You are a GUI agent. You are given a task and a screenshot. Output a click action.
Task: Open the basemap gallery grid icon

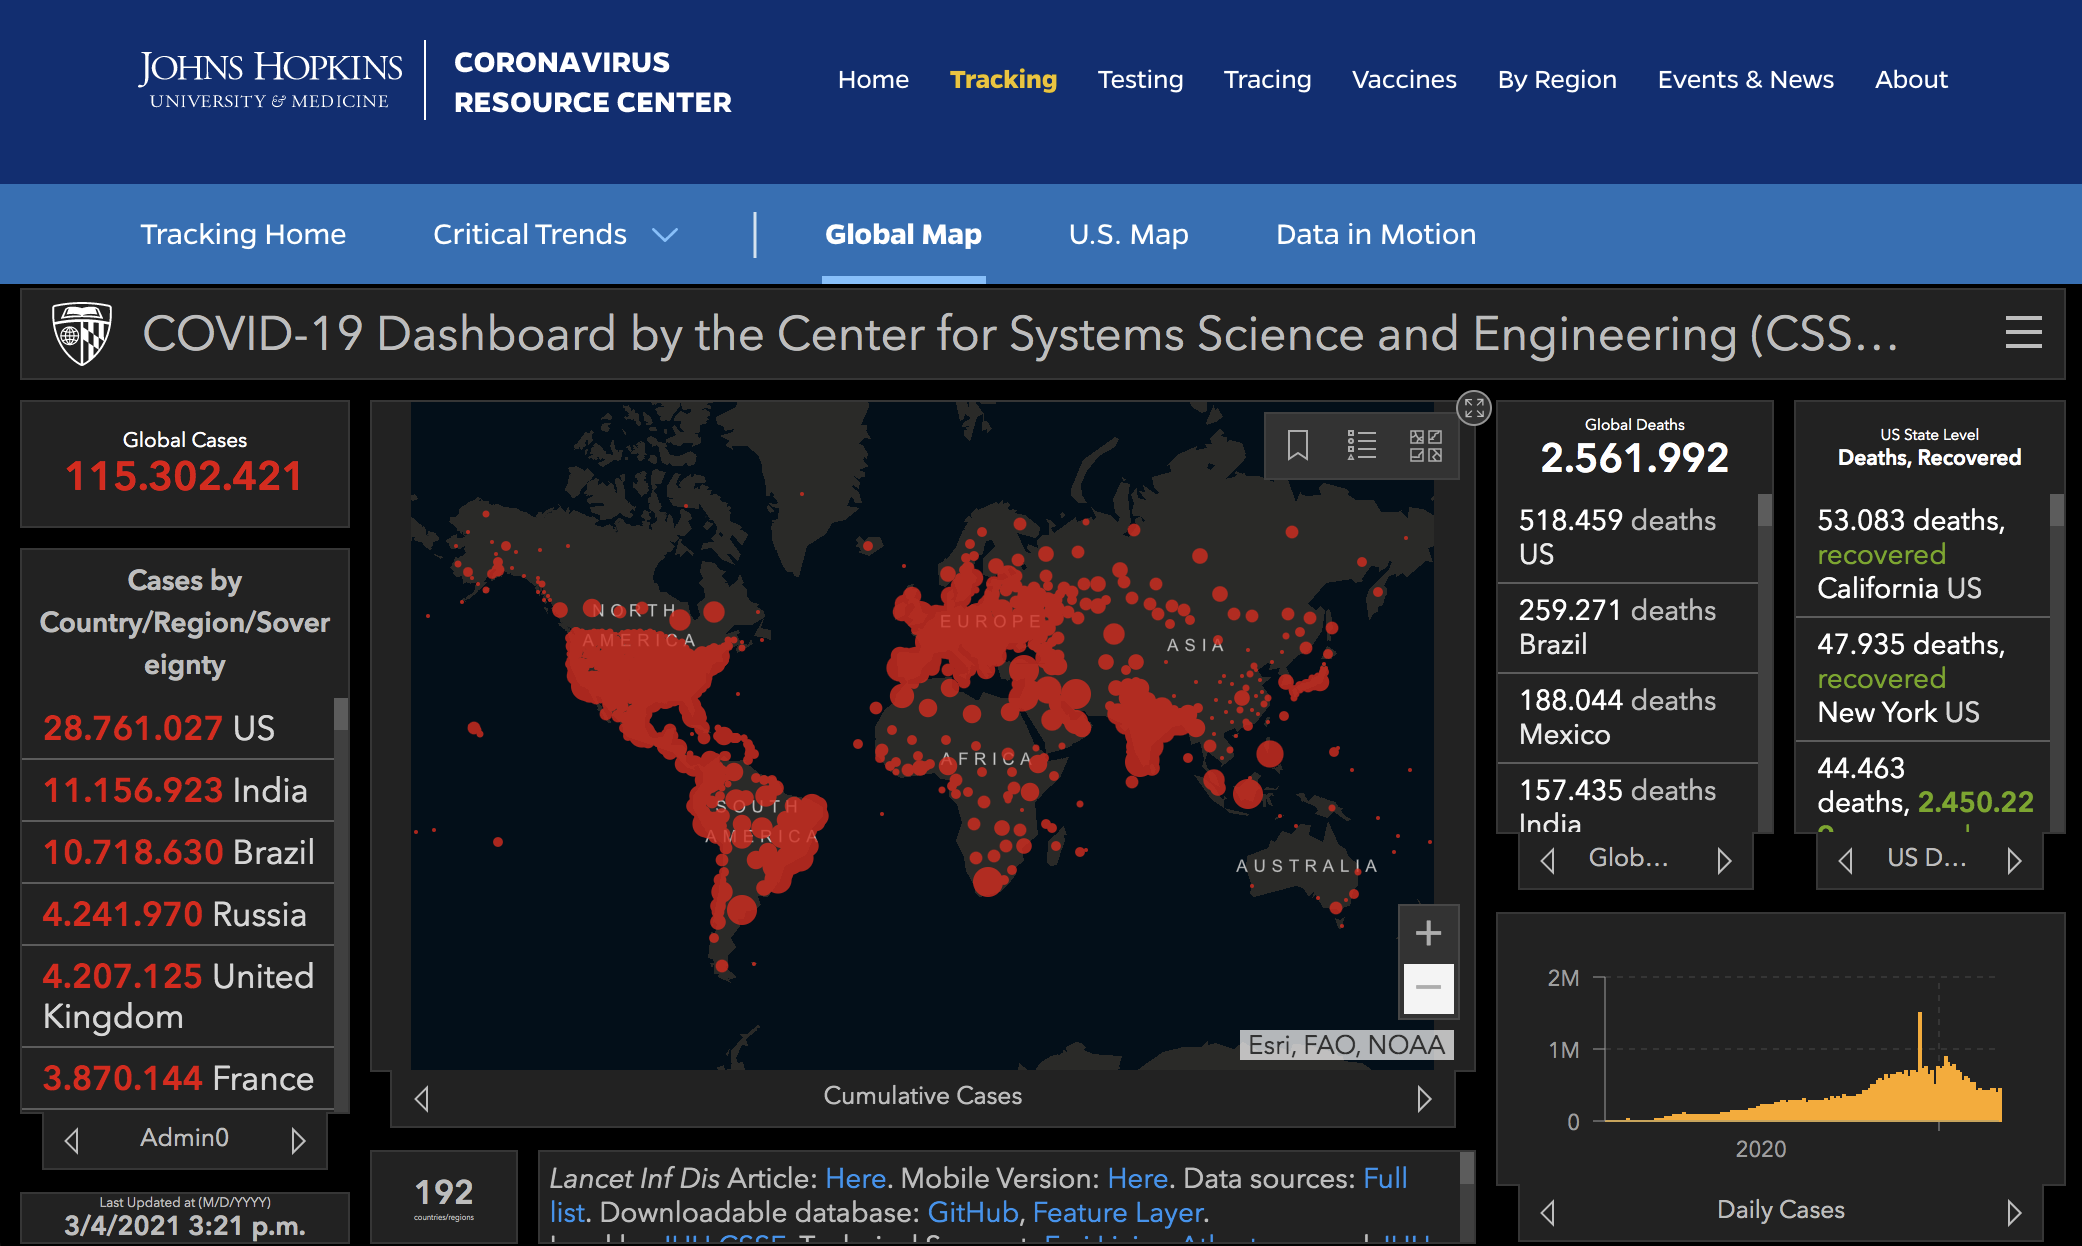pyautogui.click(x=1426, y=445)
